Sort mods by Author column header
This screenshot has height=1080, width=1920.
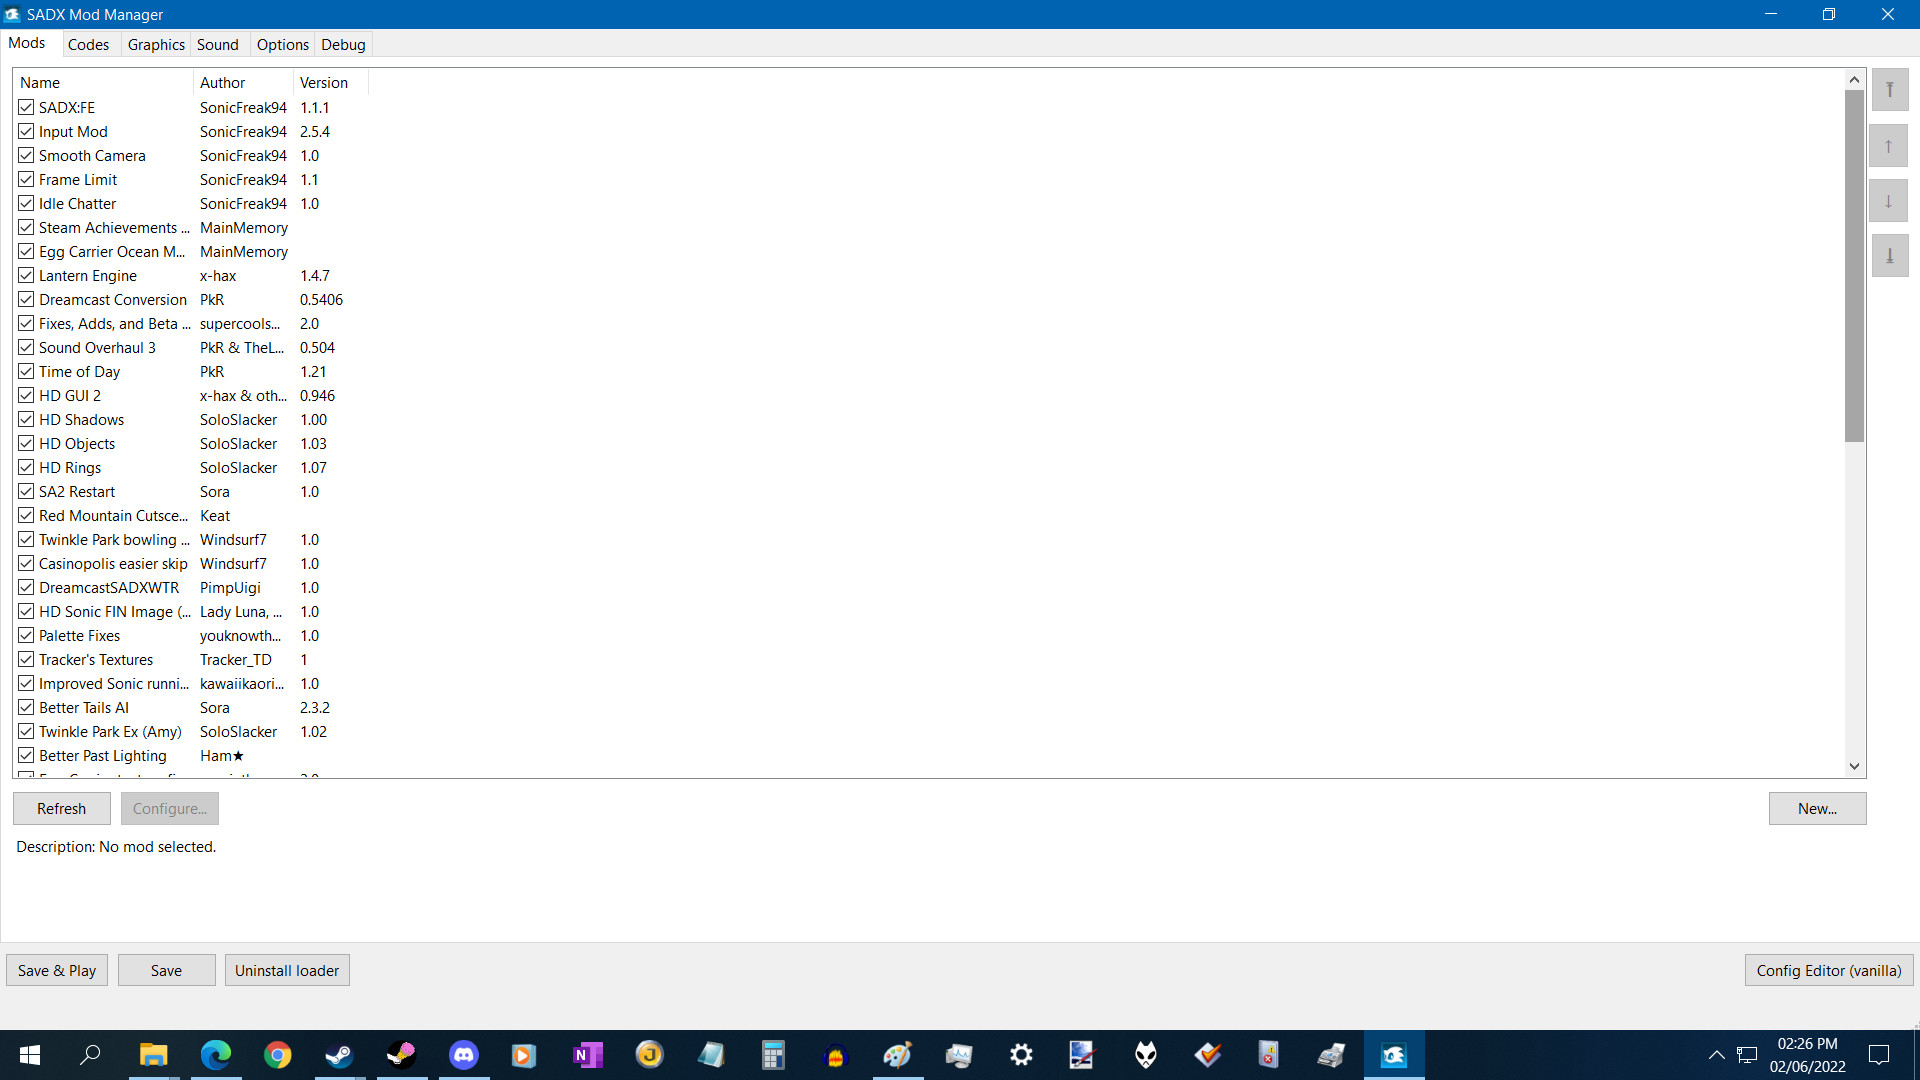(222, 83)
